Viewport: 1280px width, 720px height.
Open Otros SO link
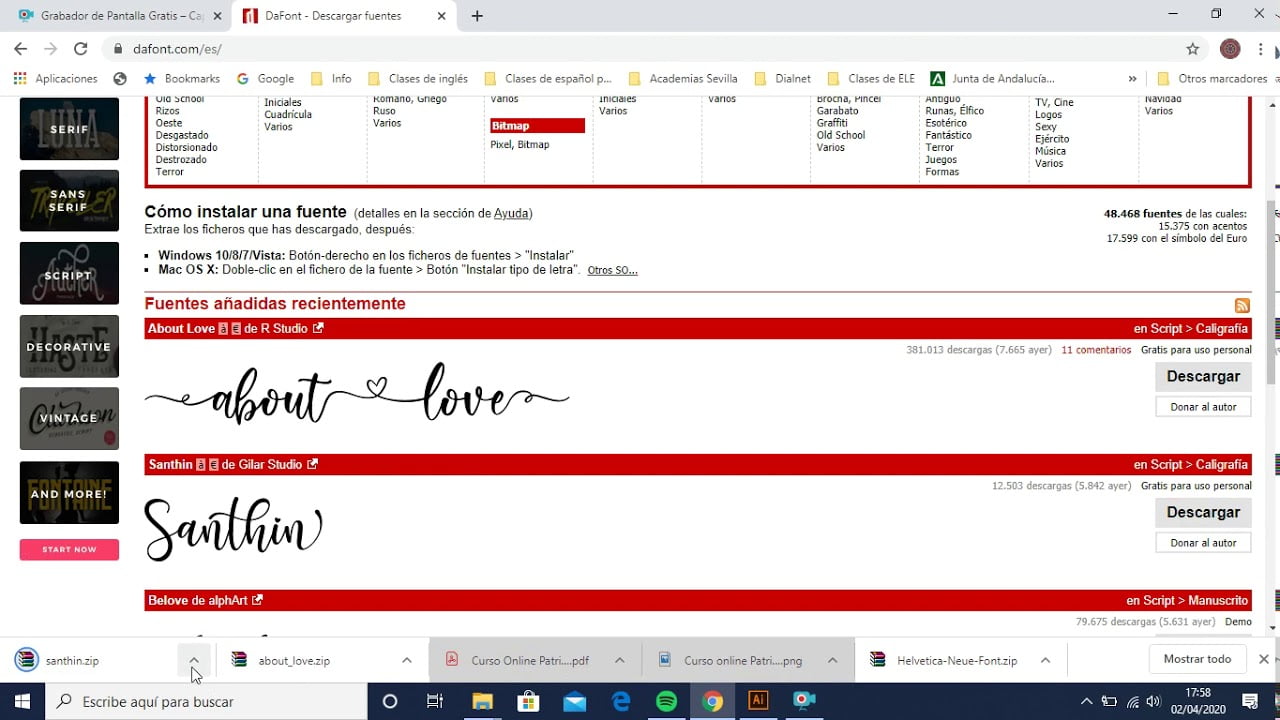tap(612, 270)
